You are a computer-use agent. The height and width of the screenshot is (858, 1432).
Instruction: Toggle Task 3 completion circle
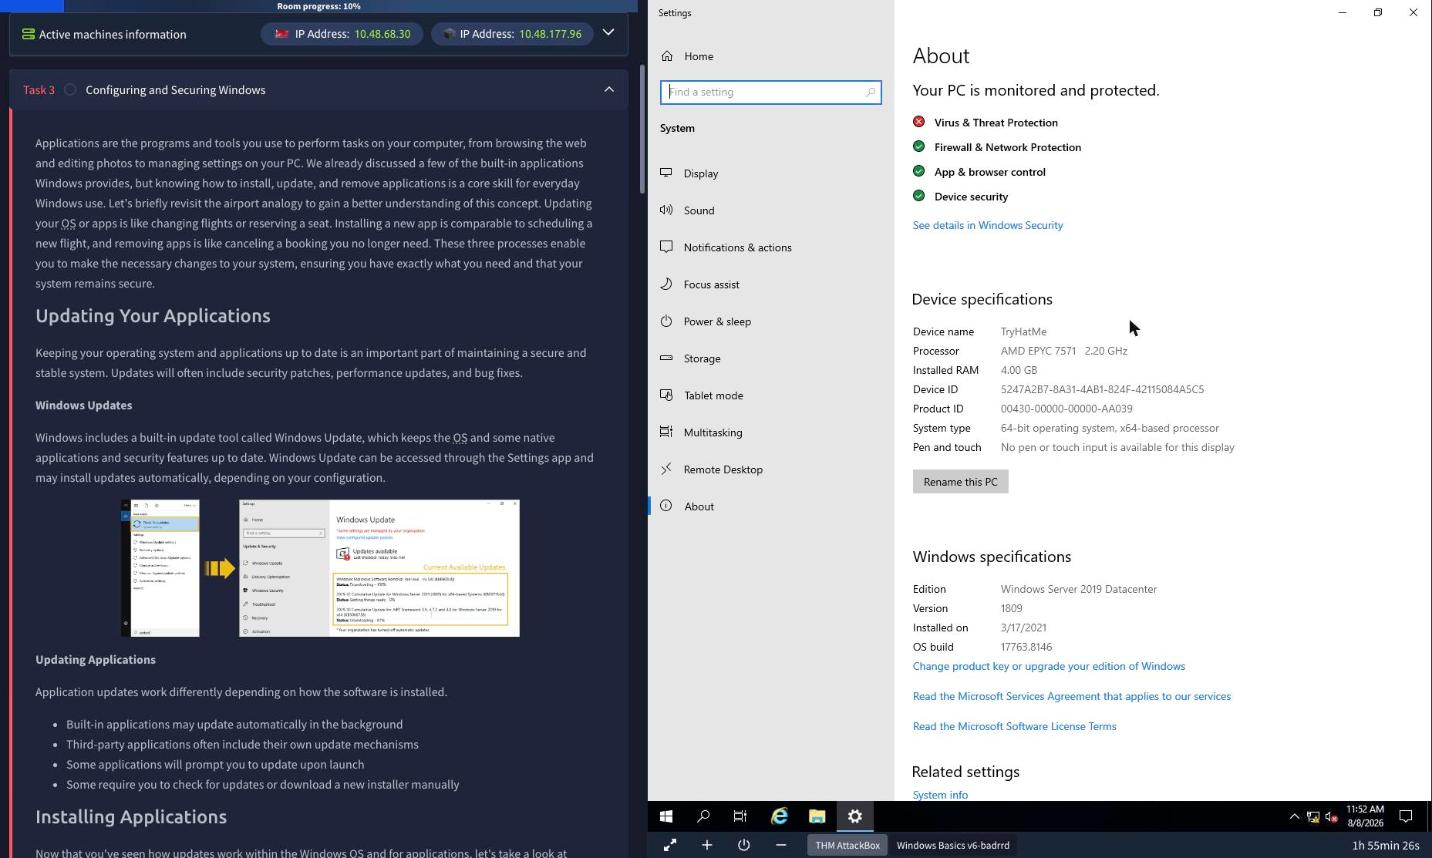[70, 90]
